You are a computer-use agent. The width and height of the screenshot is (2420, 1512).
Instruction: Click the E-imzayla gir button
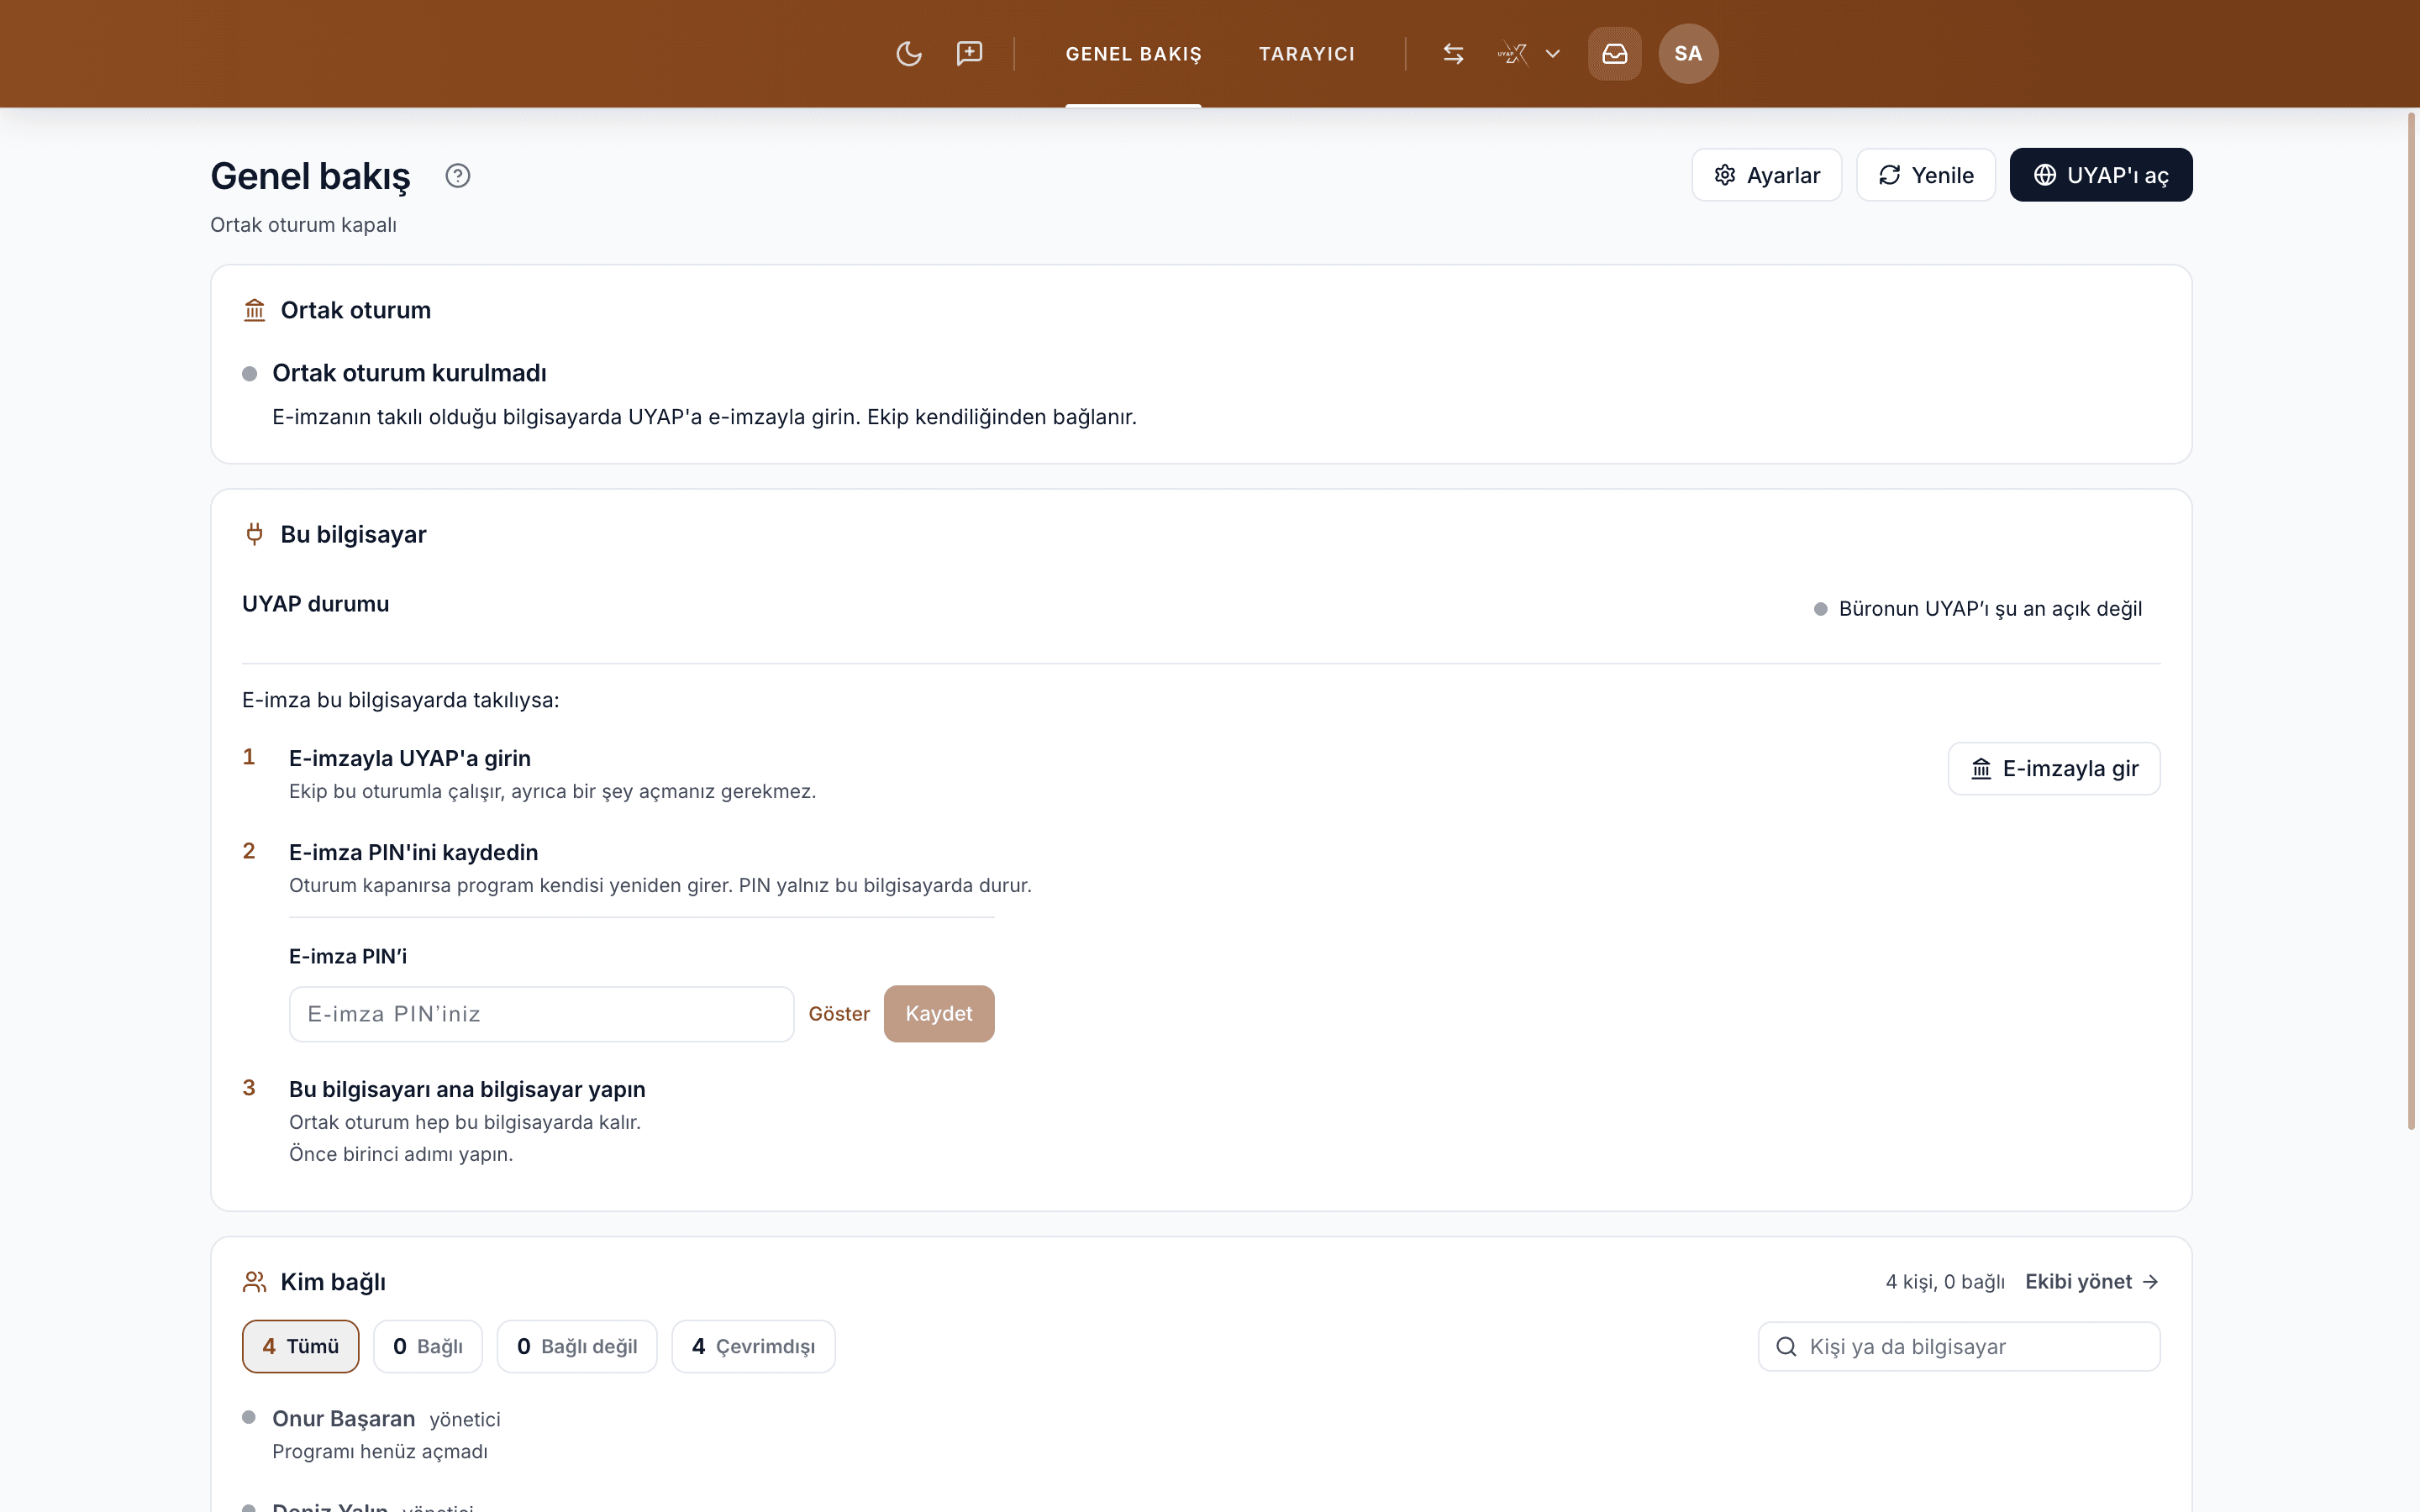click(x=2053, y=768)
